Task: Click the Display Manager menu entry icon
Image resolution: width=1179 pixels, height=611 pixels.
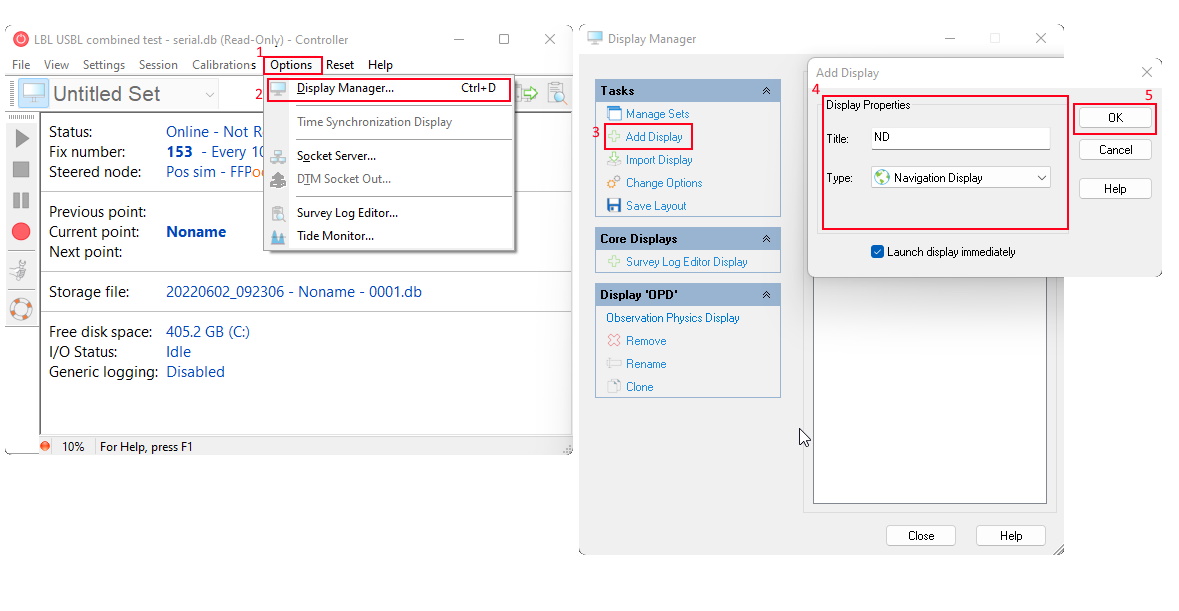Action: click(278, 89)
